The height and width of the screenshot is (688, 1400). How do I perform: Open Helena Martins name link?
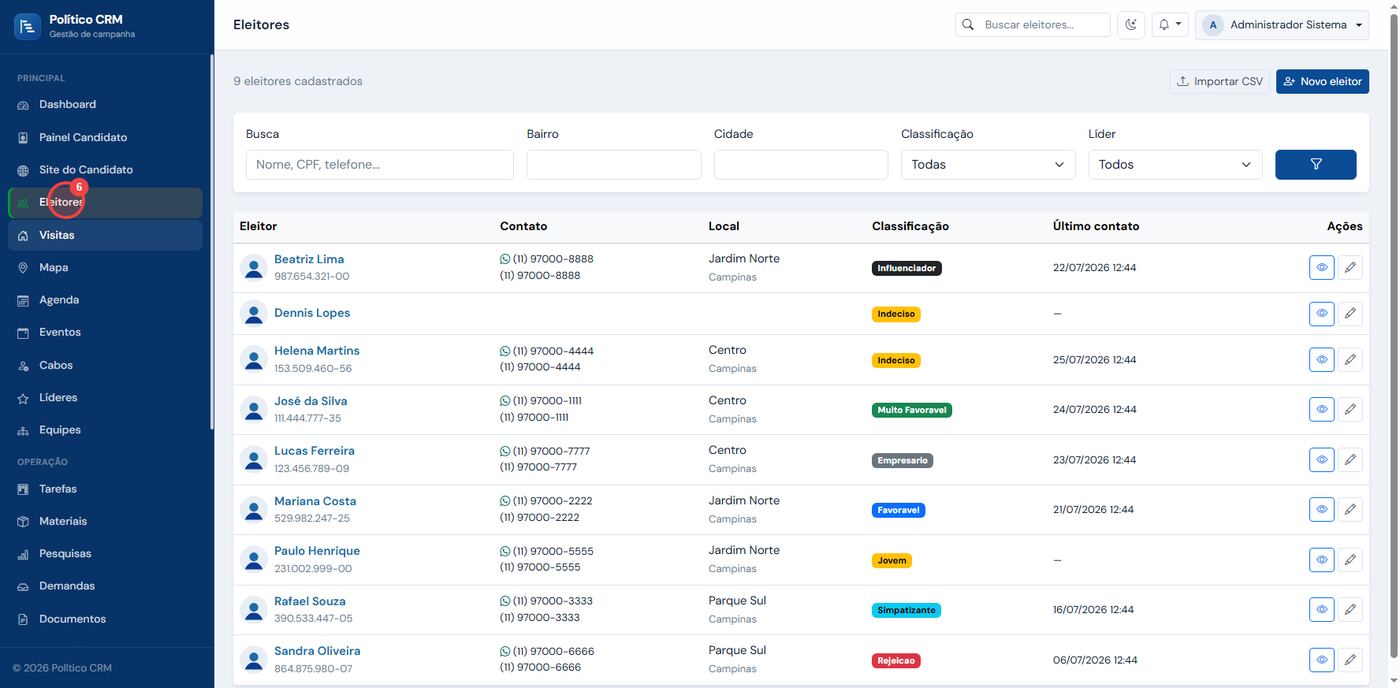coord(317,351)
